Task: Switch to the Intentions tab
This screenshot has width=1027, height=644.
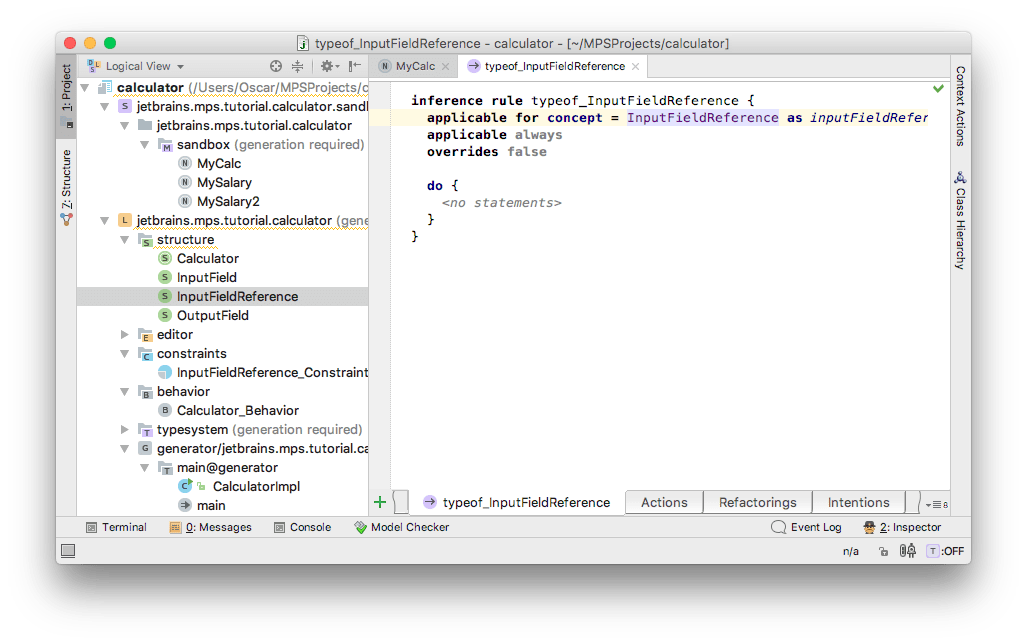Action: coord(857,502)
